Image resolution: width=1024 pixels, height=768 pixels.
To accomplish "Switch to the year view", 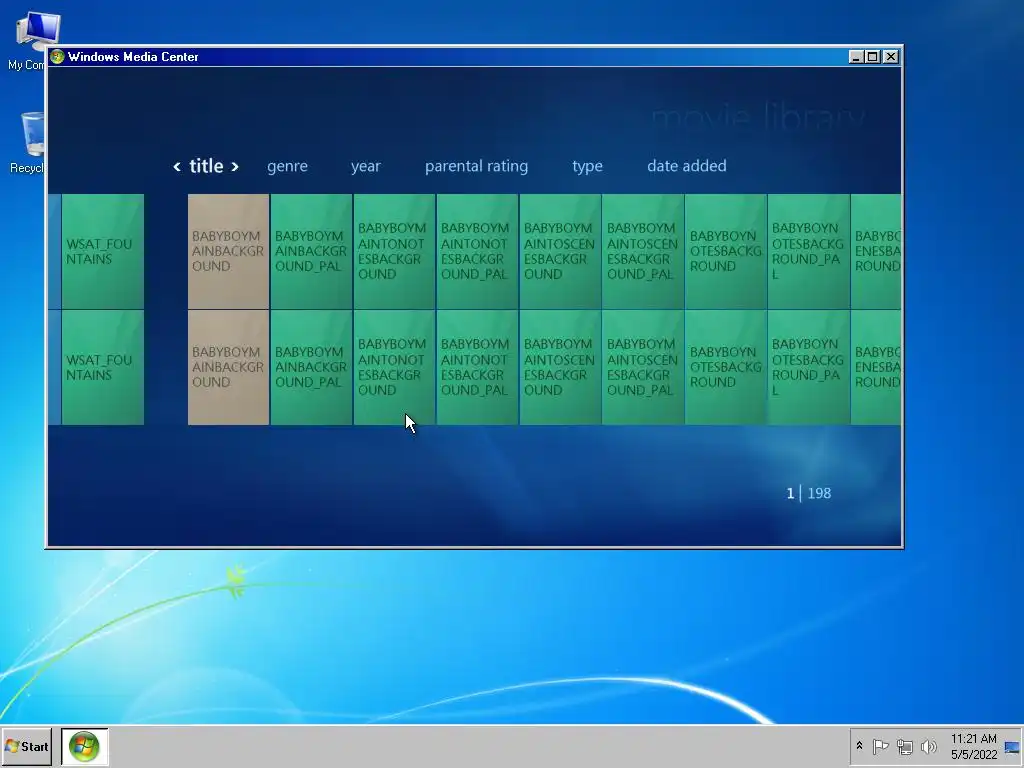I will tap(366, 166).
